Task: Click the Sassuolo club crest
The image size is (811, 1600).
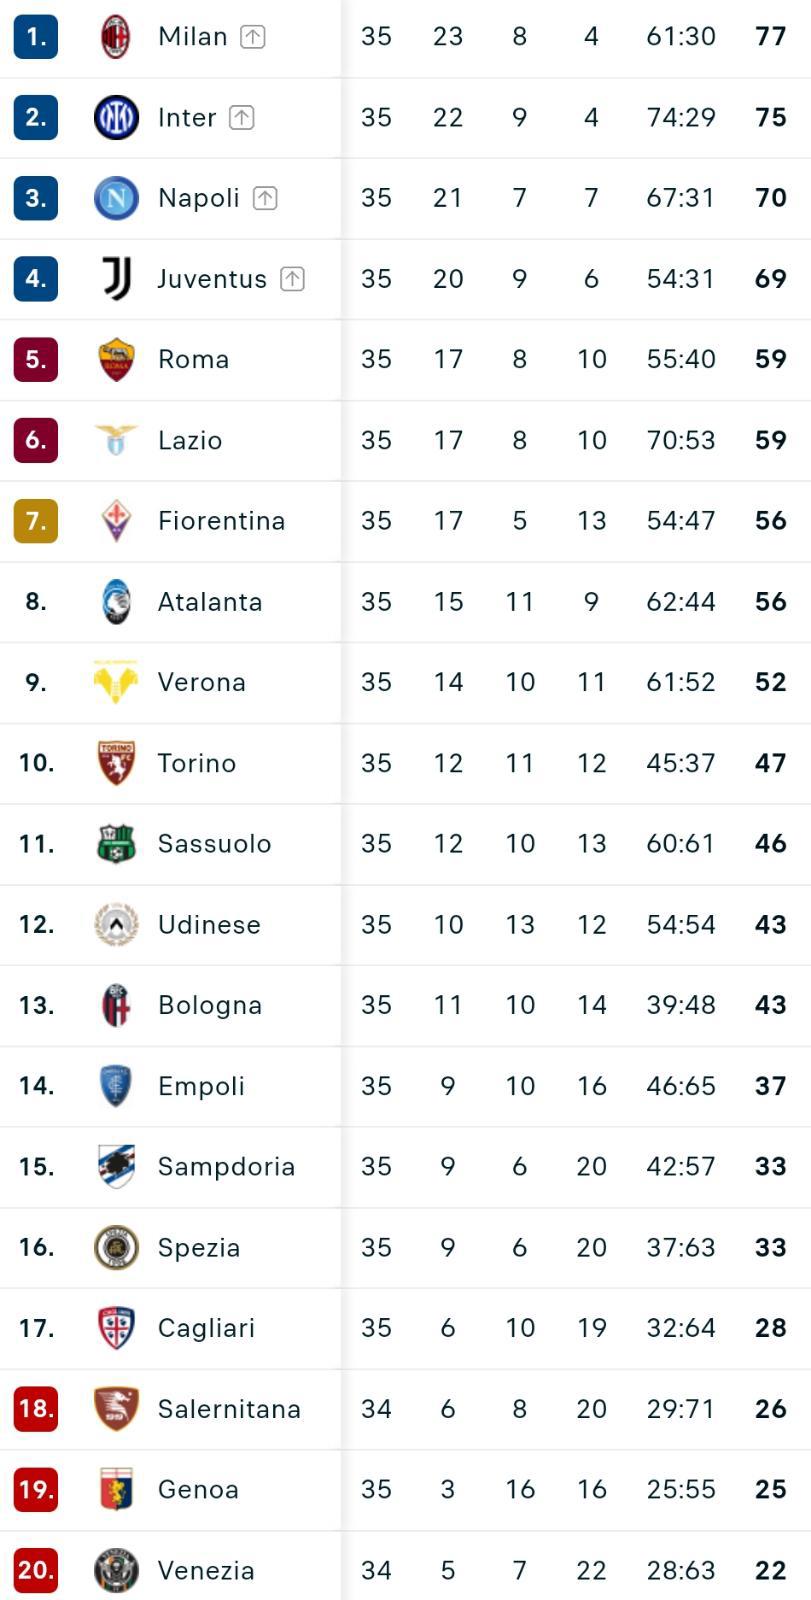Action: (116, 844)
